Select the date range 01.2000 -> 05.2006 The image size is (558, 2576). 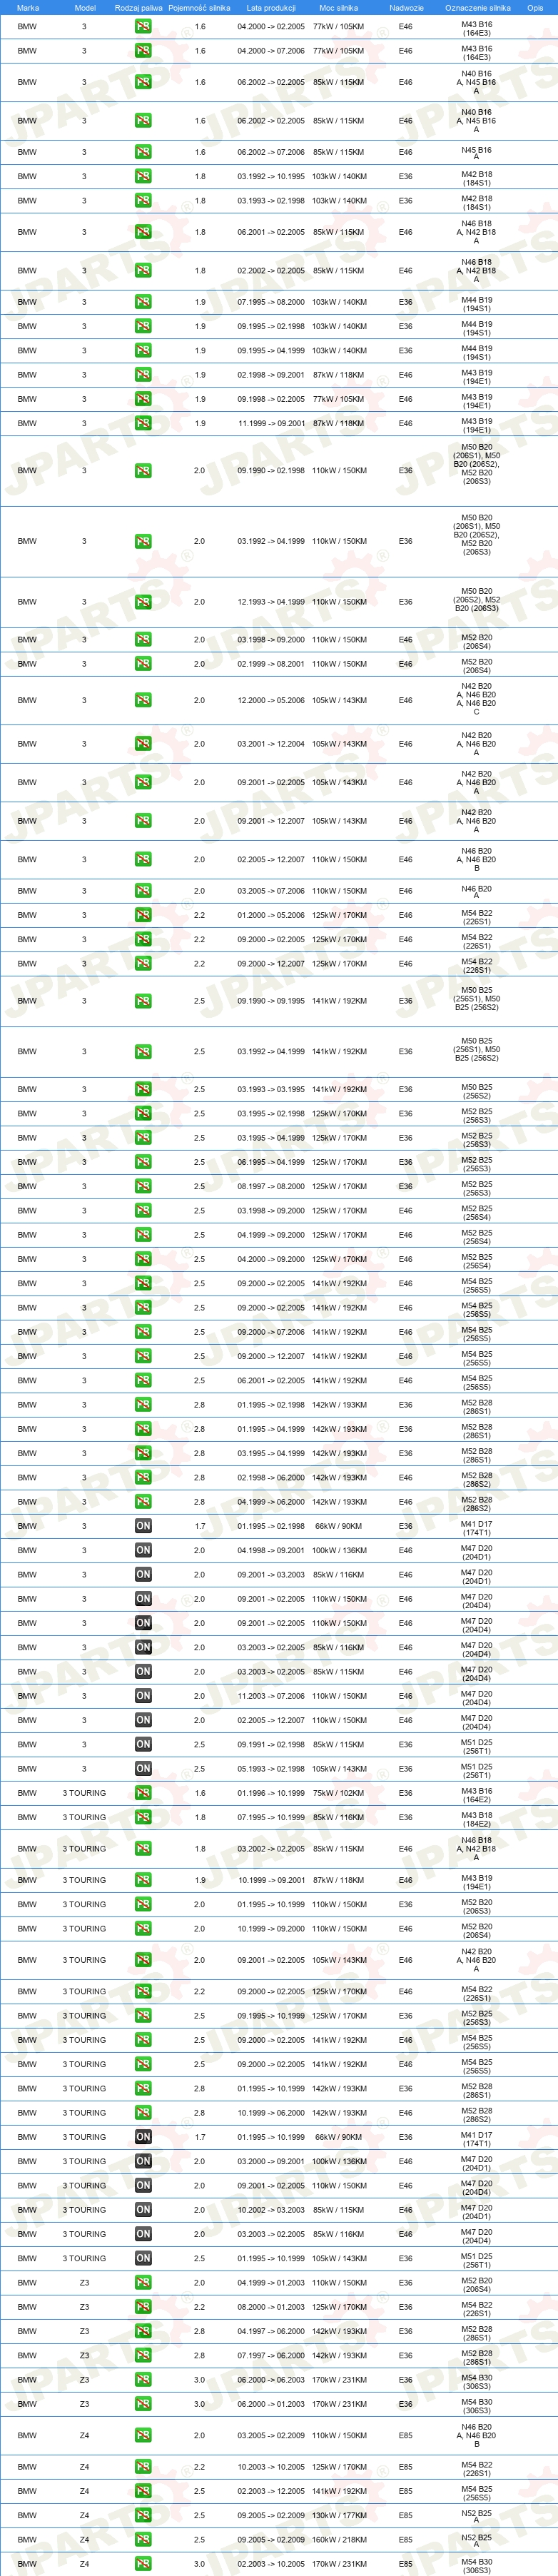[271, 915]
